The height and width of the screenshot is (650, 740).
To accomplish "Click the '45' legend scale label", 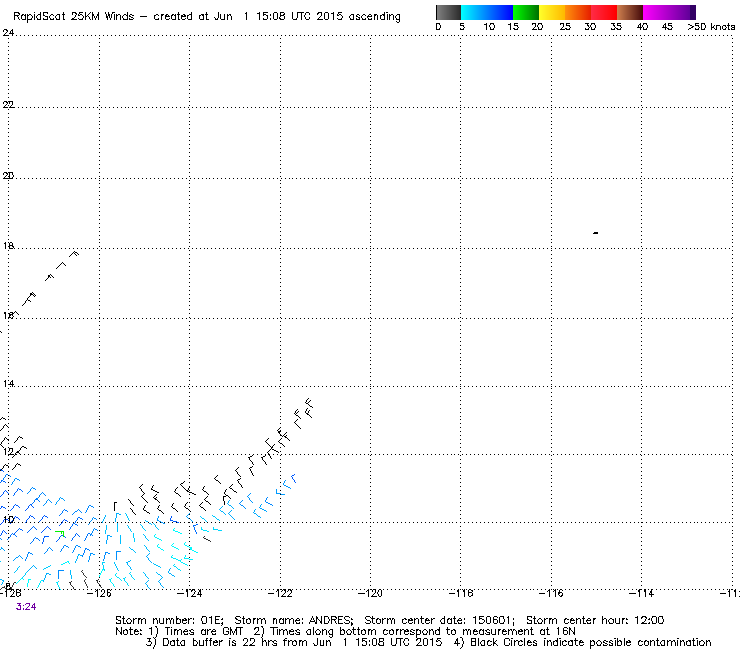I will click(x=667, y=27).
